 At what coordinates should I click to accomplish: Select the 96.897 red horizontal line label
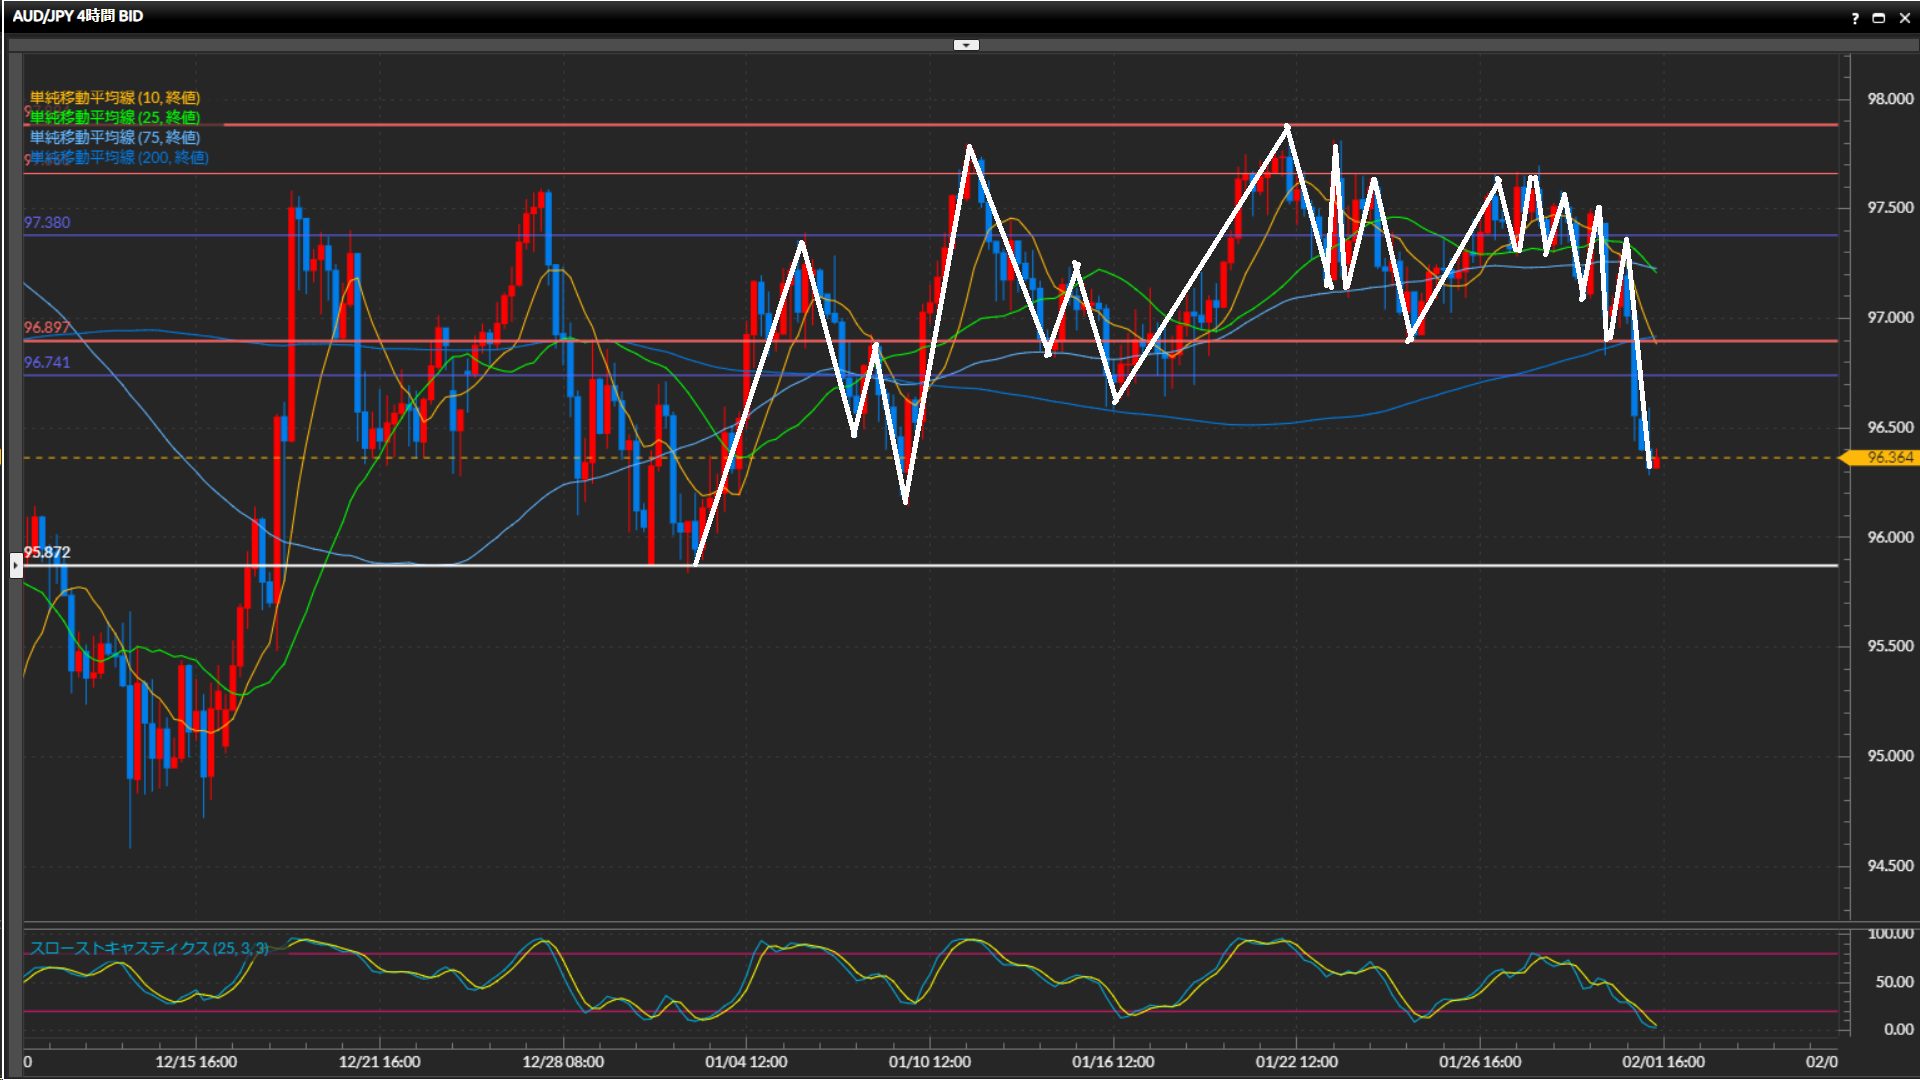point(47,328)
